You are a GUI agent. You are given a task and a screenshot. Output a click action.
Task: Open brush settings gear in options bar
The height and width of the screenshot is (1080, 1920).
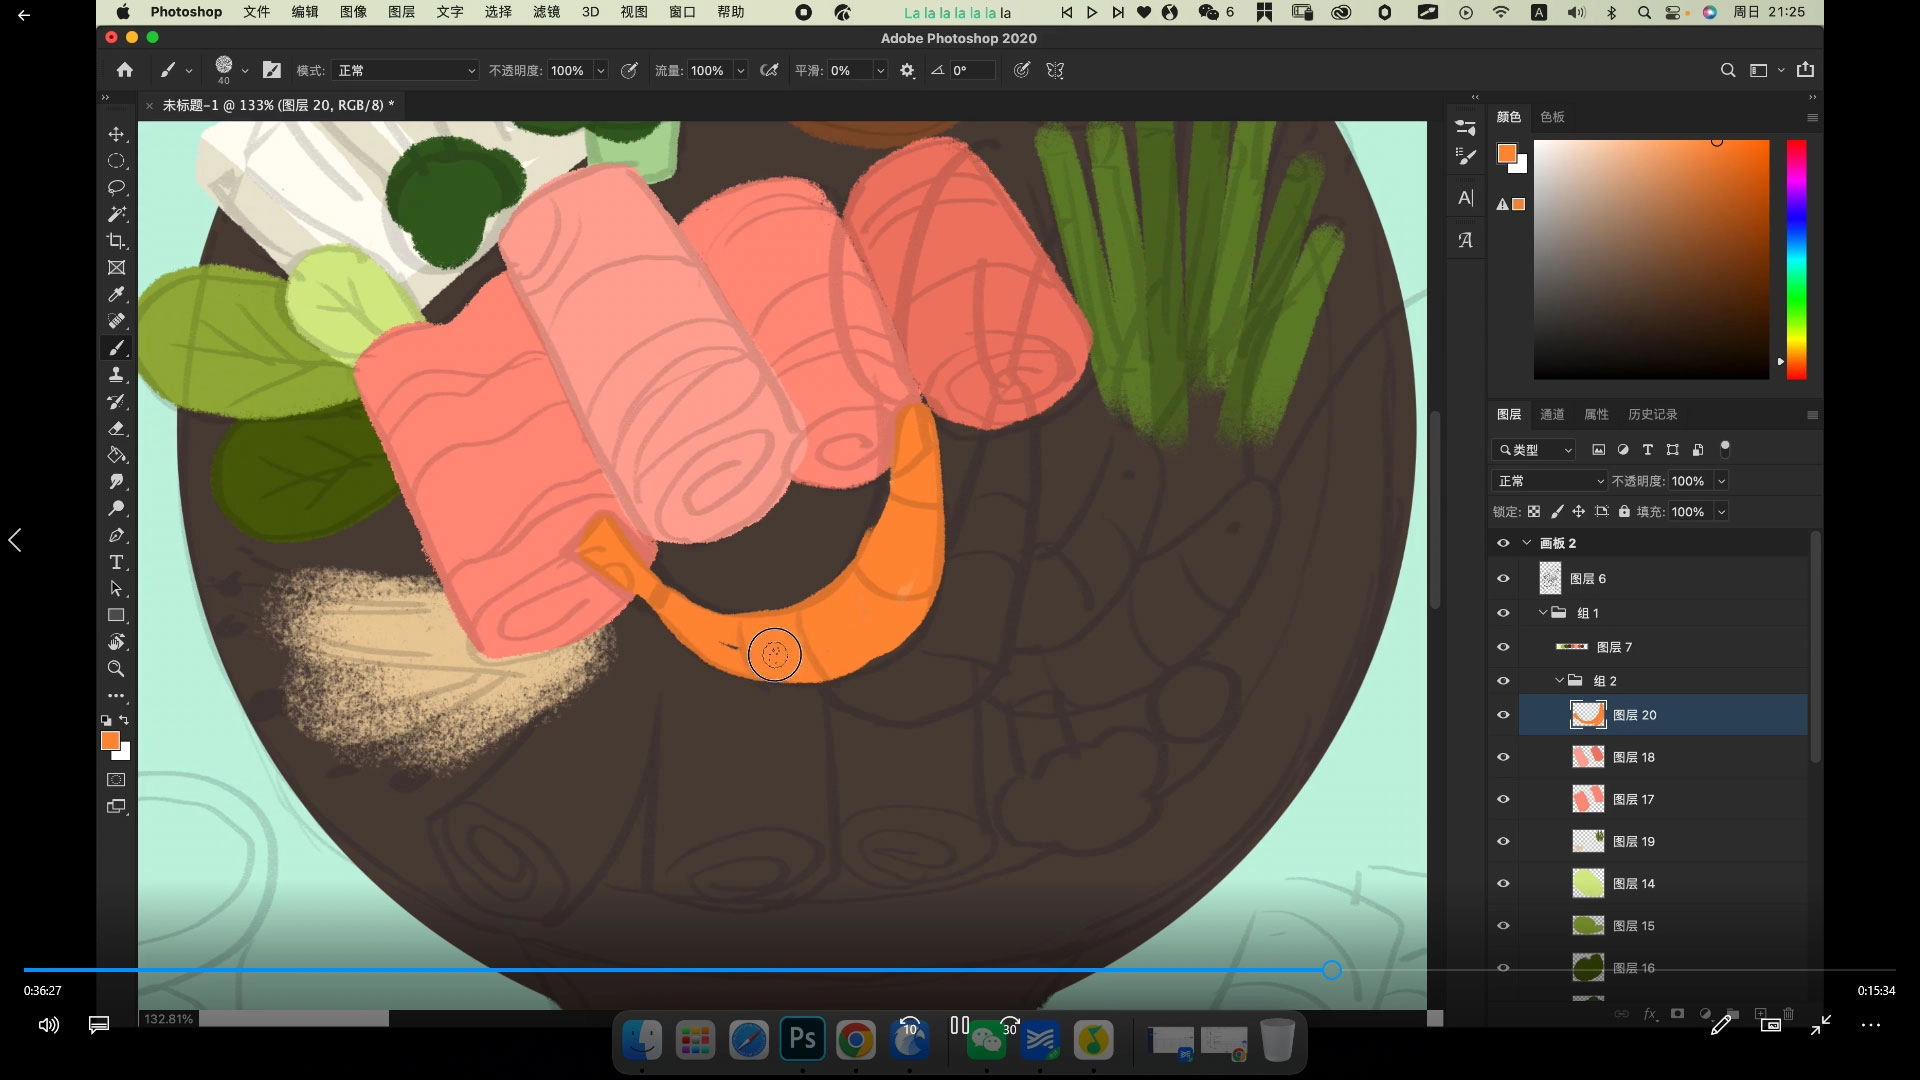(907, 71)
